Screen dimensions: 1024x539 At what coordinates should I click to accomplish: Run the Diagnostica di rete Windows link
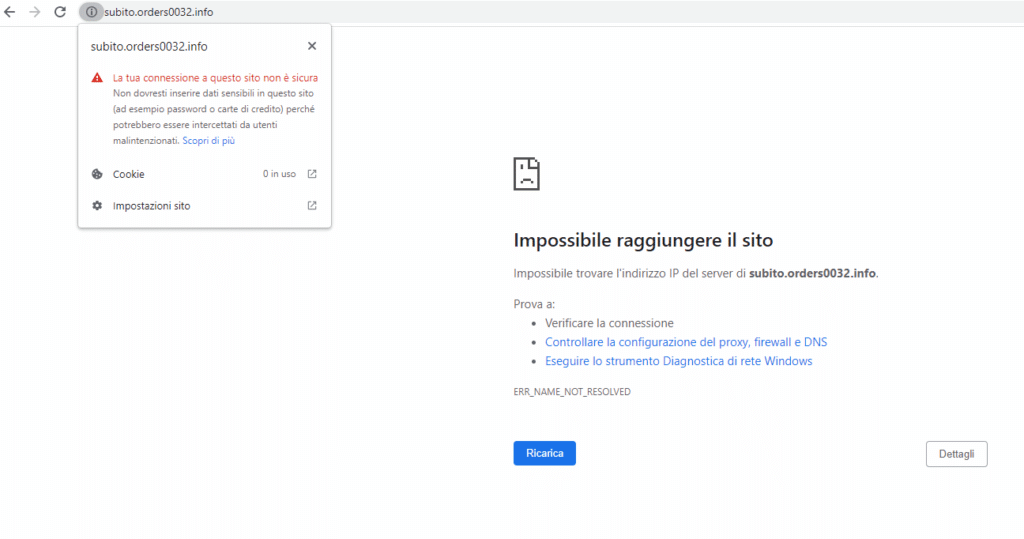click(x=679, y=361)
